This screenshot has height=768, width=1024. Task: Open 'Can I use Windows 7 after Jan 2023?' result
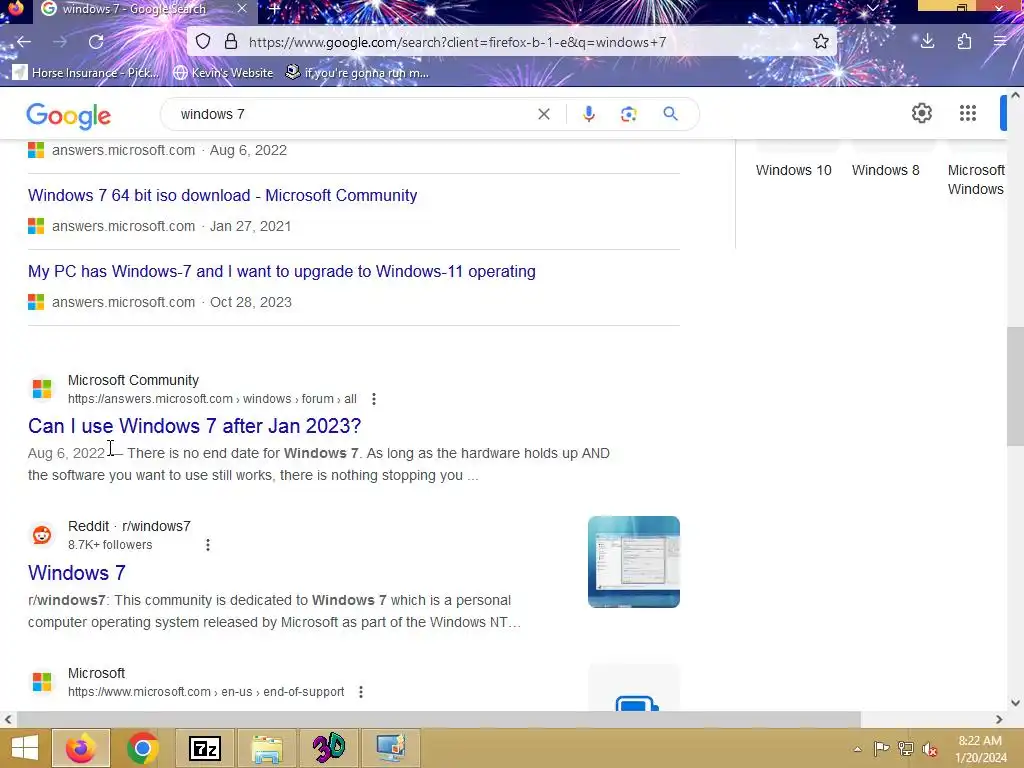(195, 426)
